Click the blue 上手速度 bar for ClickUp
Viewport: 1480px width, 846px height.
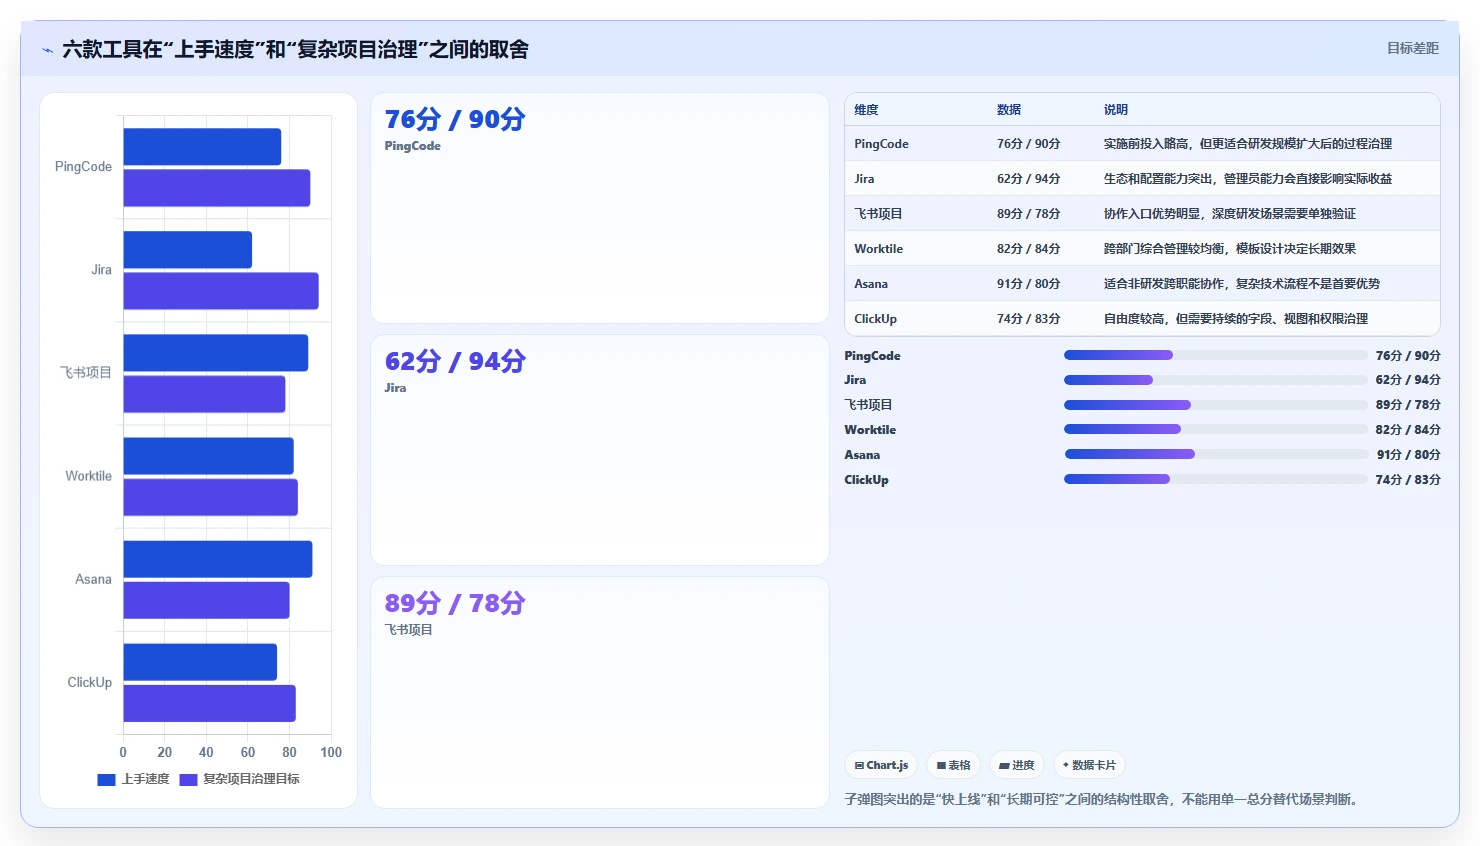pos(200,662)
